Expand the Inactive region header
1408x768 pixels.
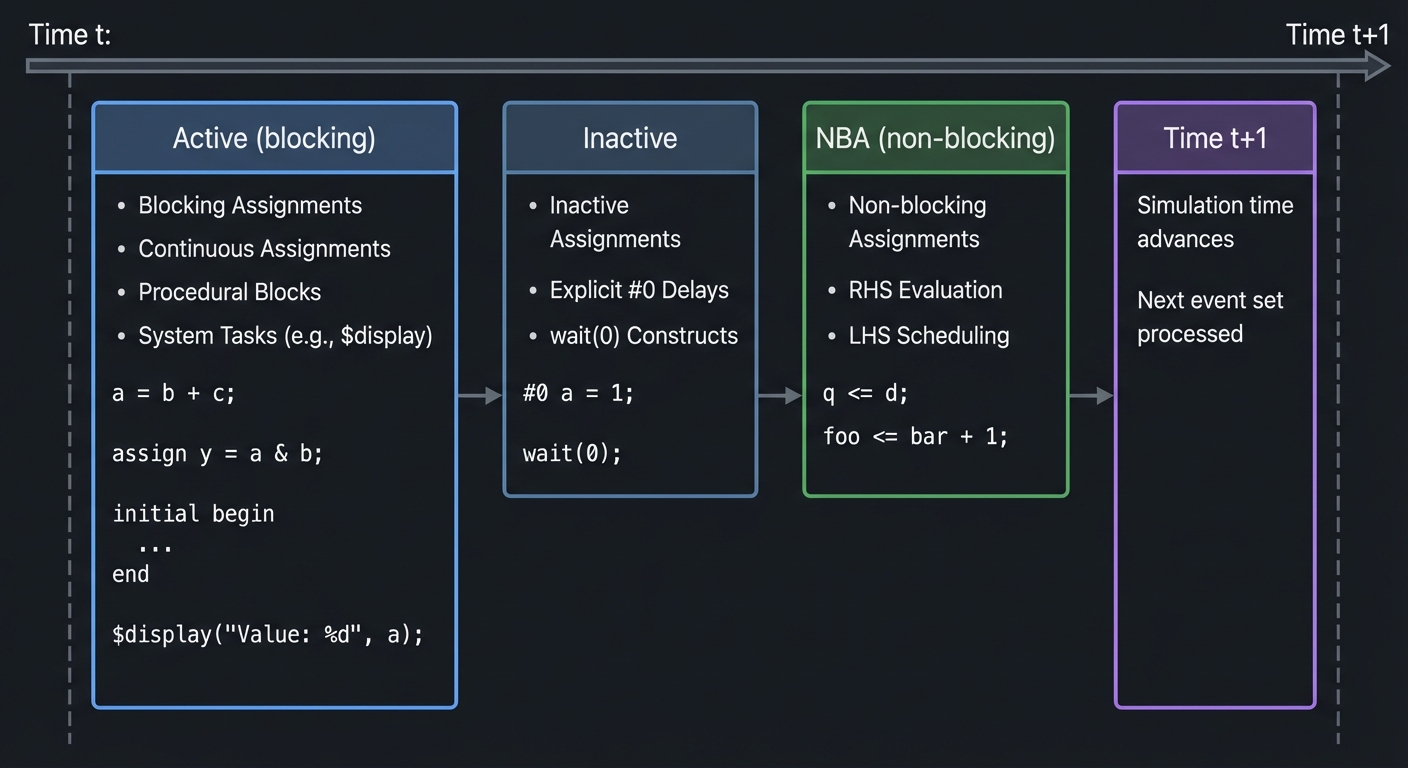tap(630, 137)
